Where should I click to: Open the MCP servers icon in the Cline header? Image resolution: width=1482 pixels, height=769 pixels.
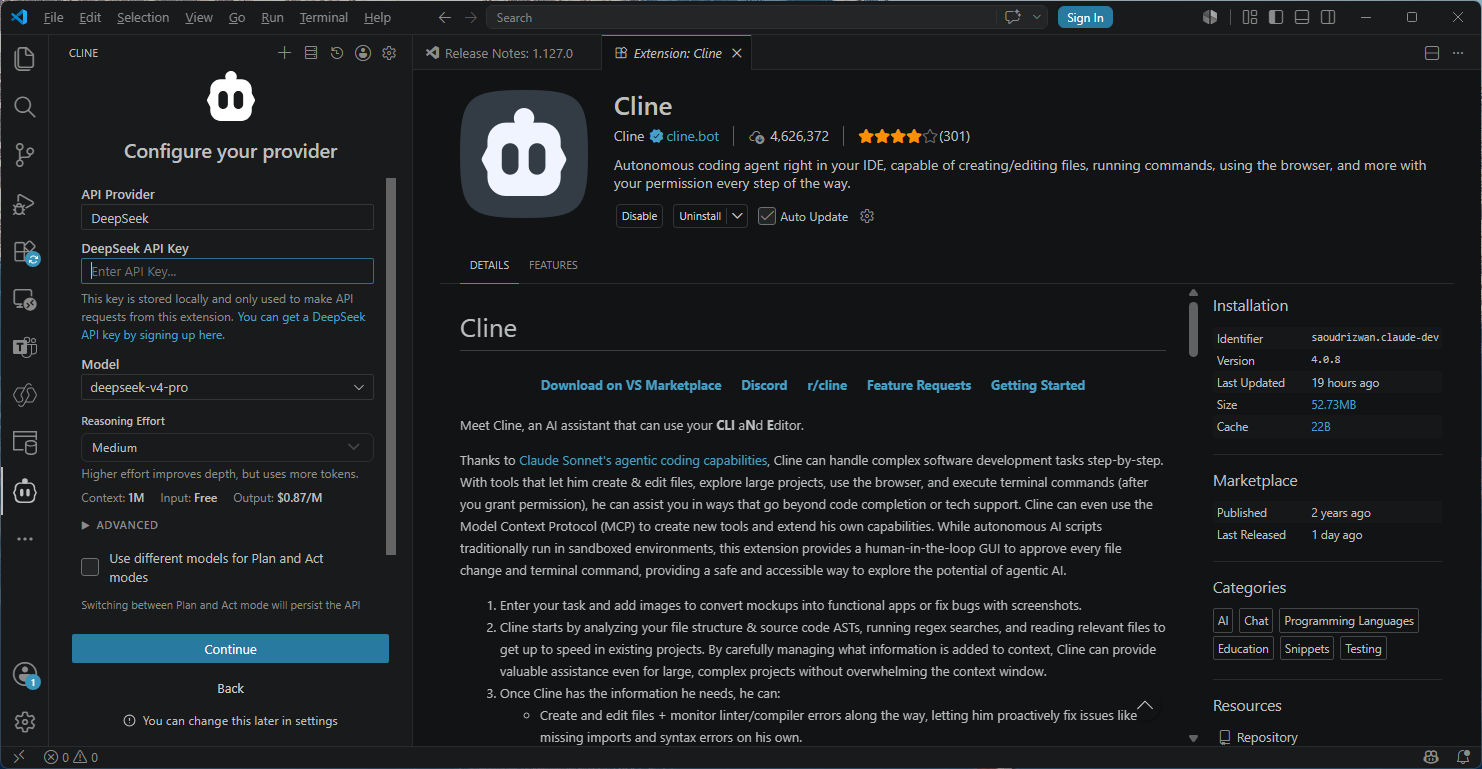[x=311, y=53]
